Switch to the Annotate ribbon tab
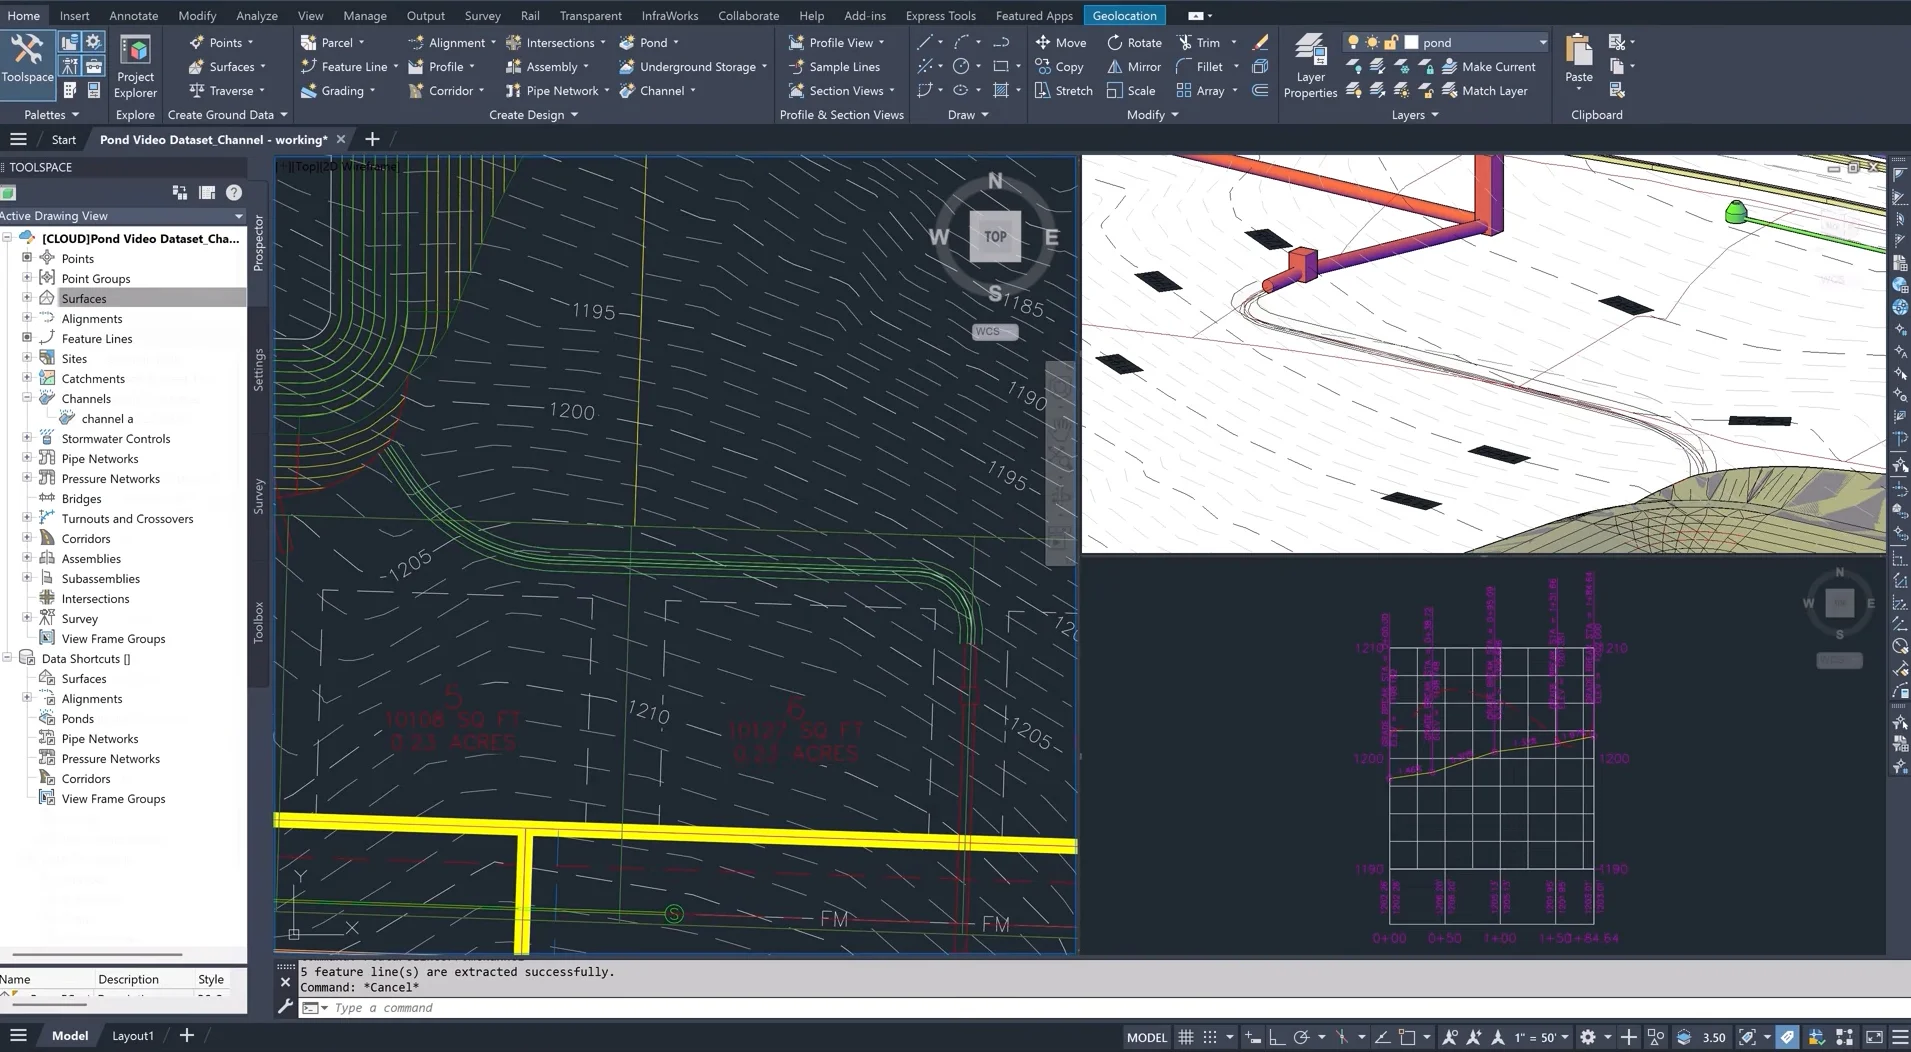Image resolution: width=1911 pixels, height=1052 pixels. click(133, 15)
